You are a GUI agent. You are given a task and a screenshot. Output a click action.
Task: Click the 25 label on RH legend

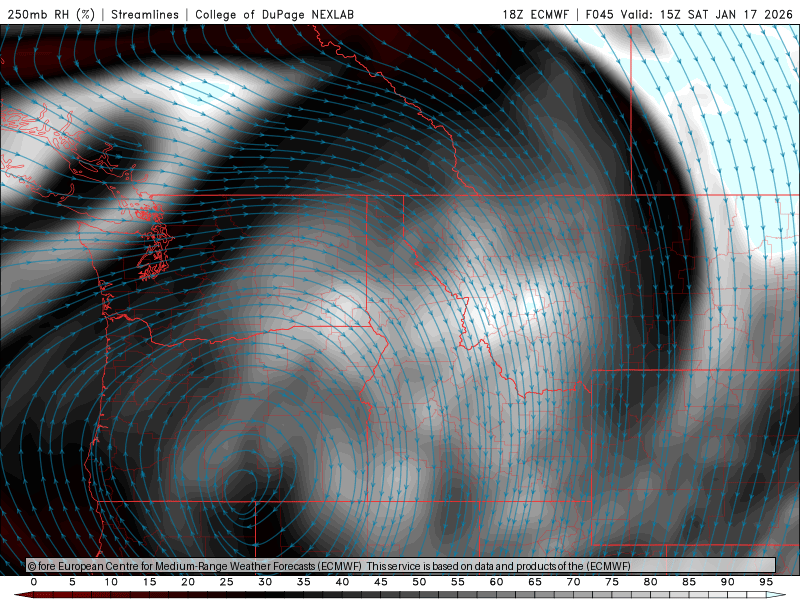click(227, 582)
